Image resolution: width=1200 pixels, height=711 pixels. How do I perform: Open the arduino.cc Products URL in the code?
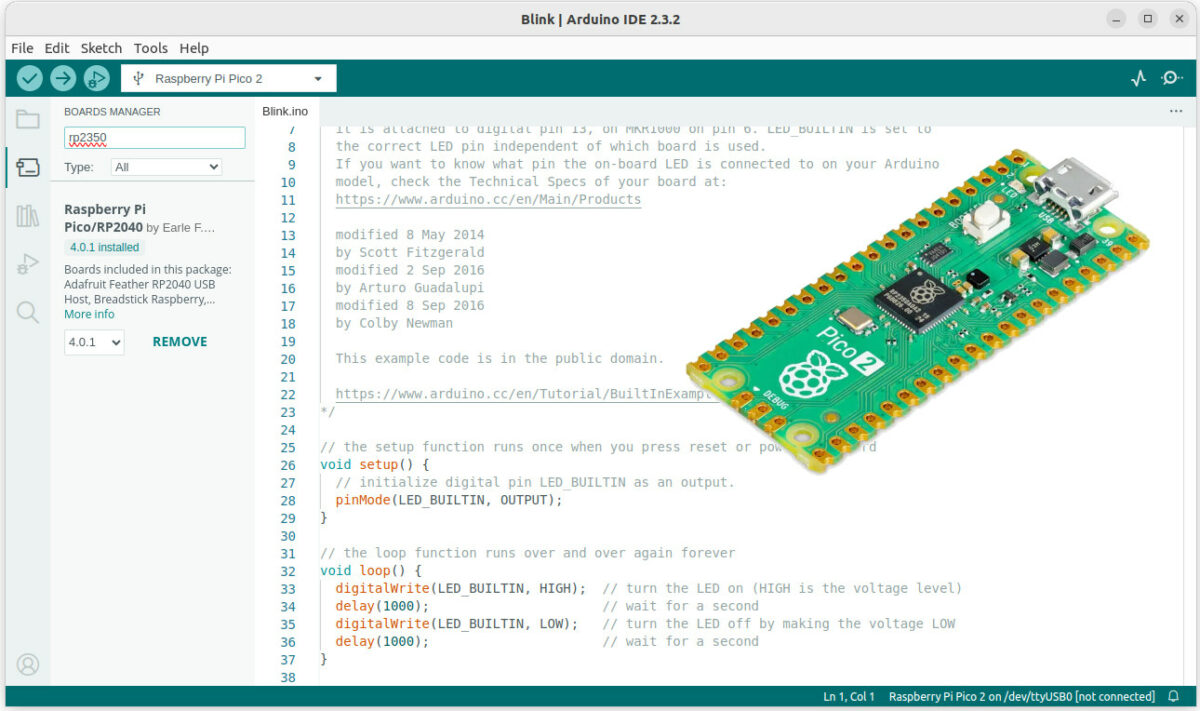tap(488, 199)
